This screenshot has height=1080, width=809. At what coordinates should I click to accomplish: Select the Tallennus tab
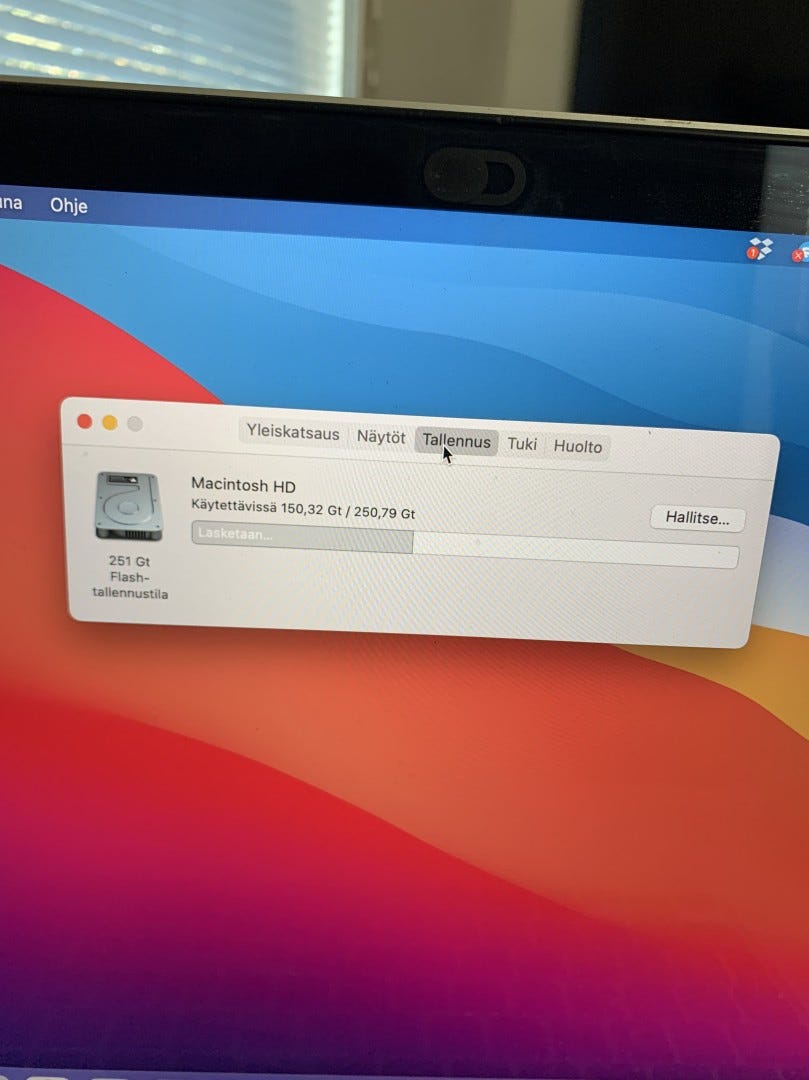tap(456, 442)
